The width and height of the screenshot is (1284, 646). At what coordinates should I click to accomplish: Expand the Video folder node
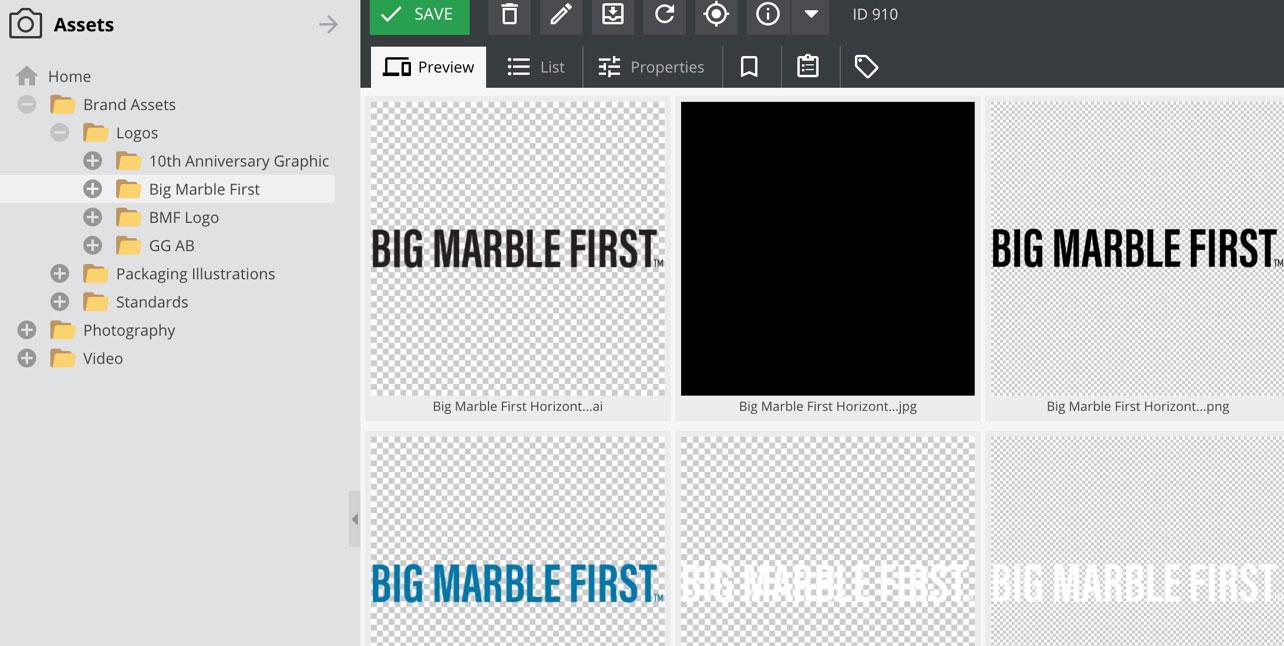(27, 358)
